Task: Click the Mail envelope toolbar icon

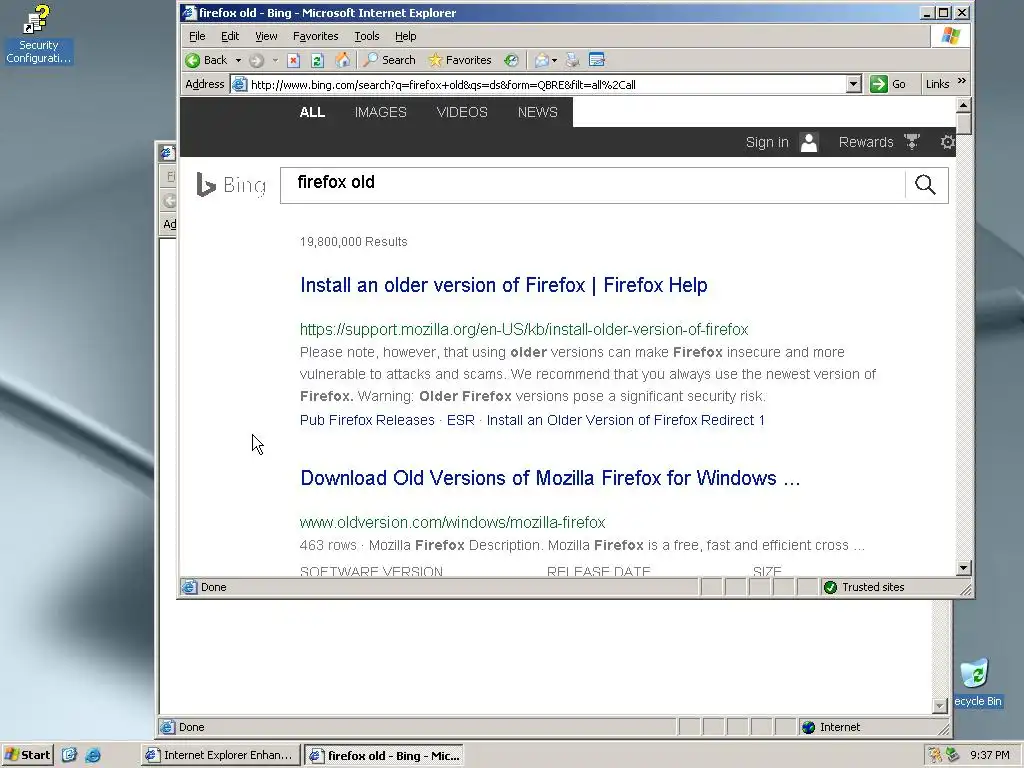Action: coord(541,60)
